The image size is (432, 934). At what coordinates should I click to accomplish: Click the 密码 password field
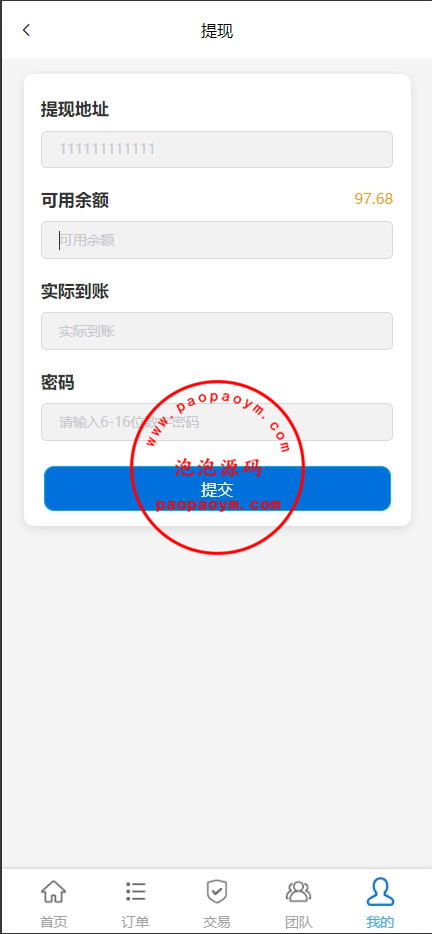217,422
